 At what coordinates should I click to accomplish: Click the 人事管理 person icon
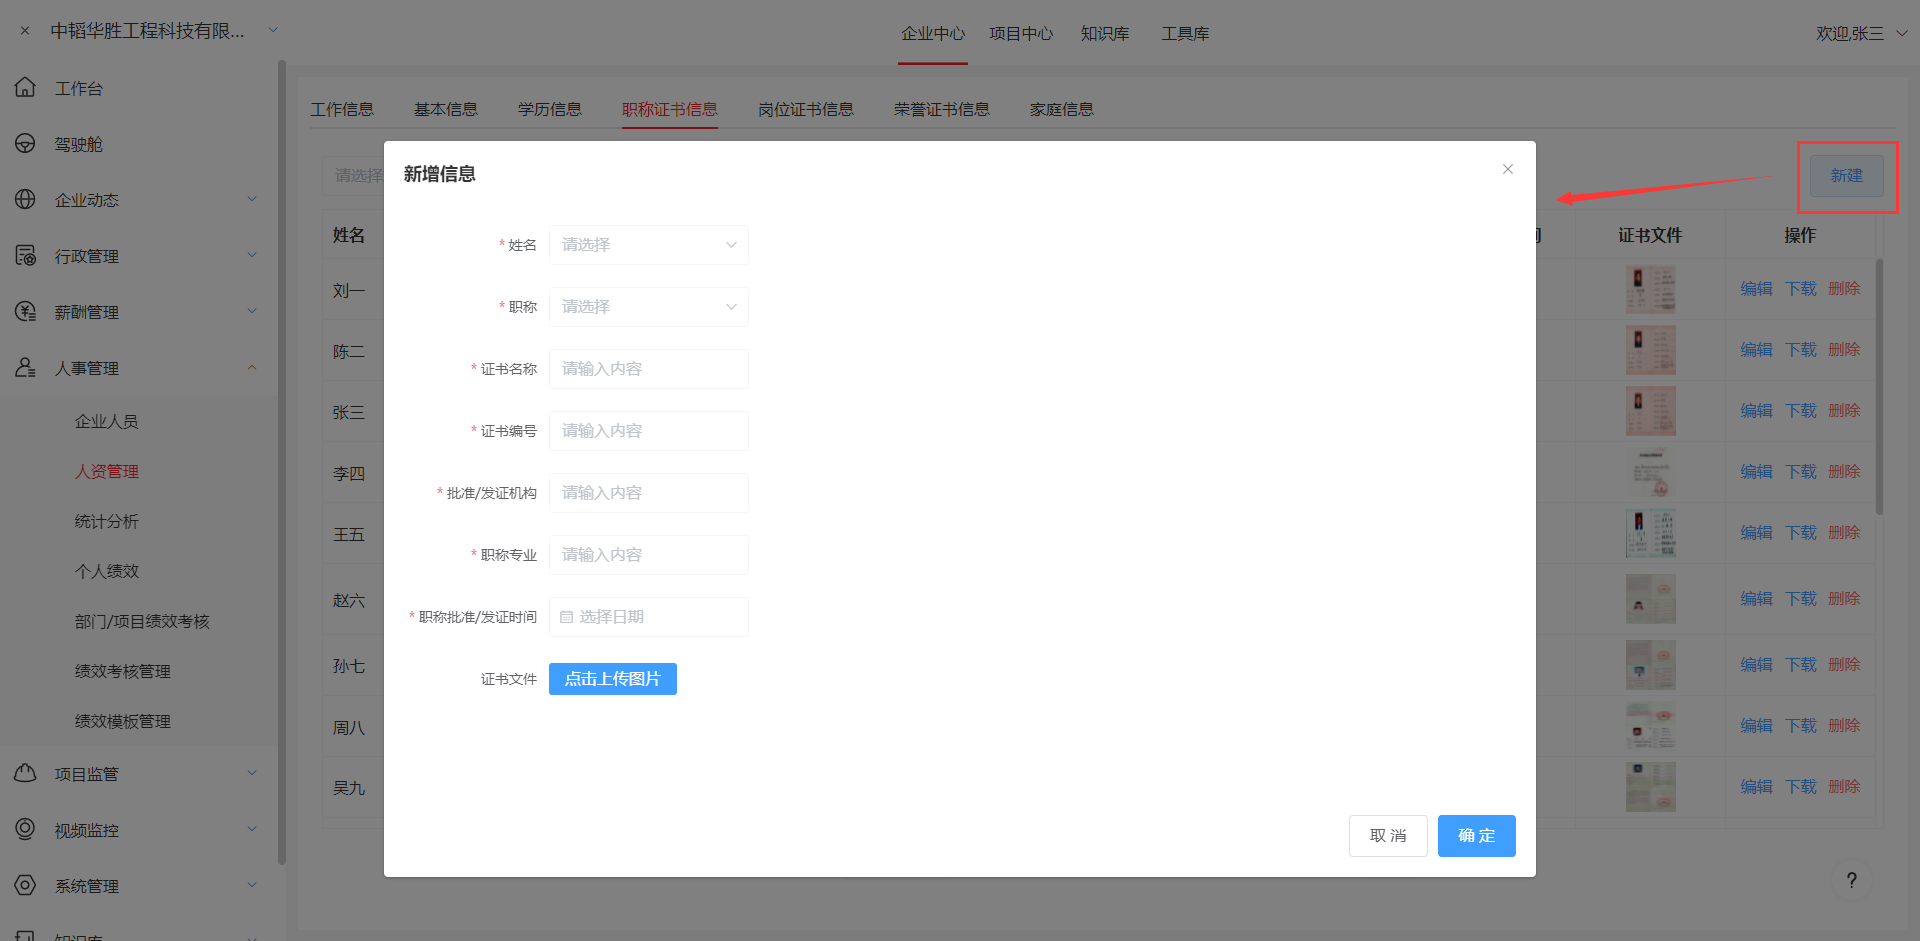click(x=25, y=368)
